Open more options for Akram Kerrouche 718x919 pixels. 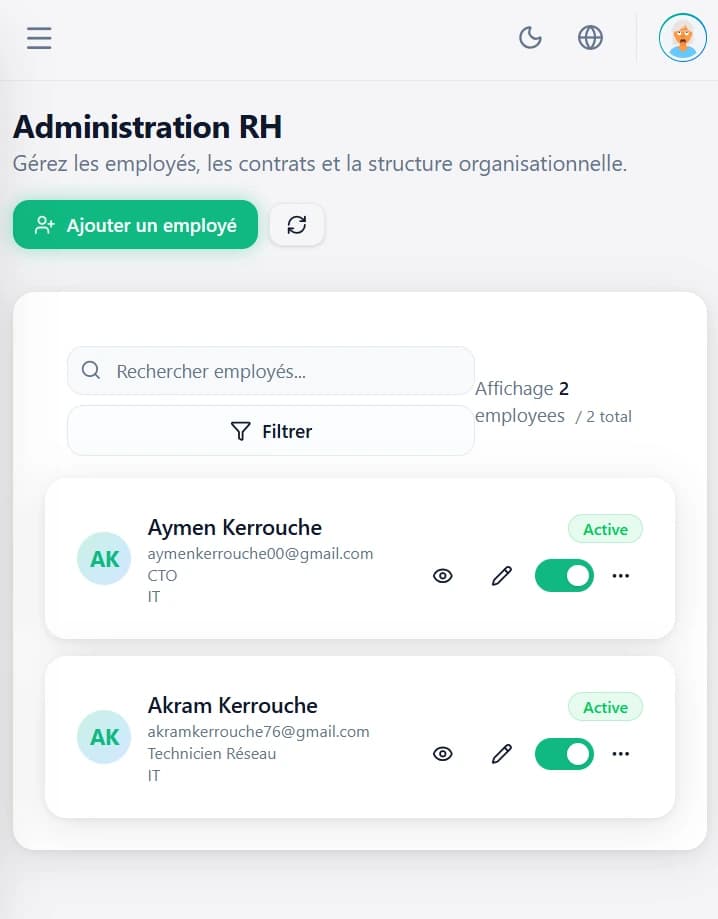point(621,754)
